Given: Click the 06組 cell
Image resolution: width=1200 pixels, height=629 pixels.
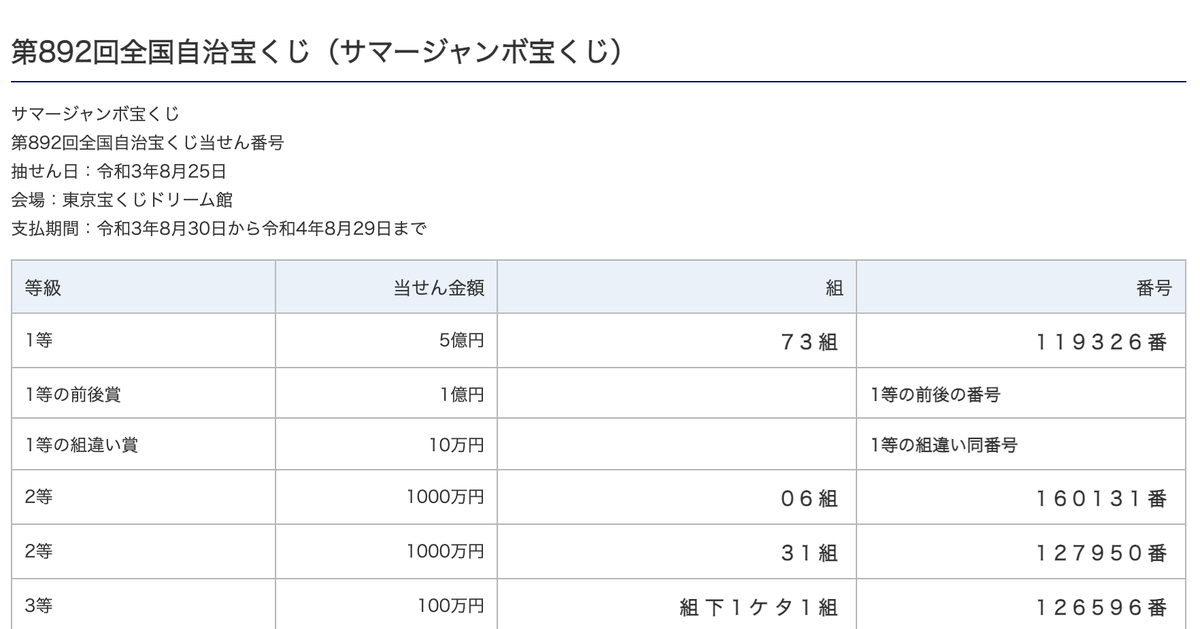Looking at the screenshot, I should click(x=809, y=498).
